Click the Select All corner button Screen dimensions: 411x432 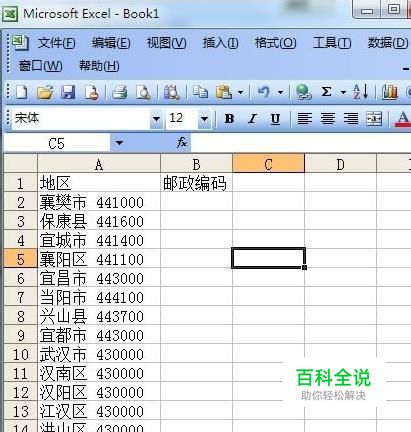(21, 163)
